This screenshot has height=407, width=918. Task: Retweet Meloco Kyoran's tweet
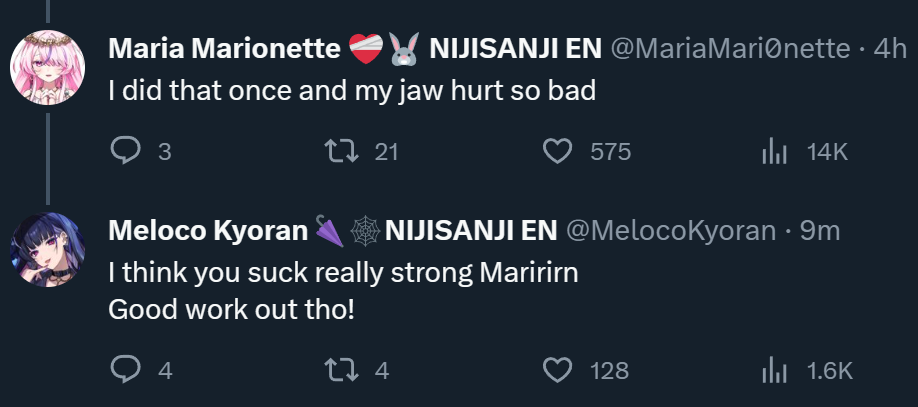point(341,370)
